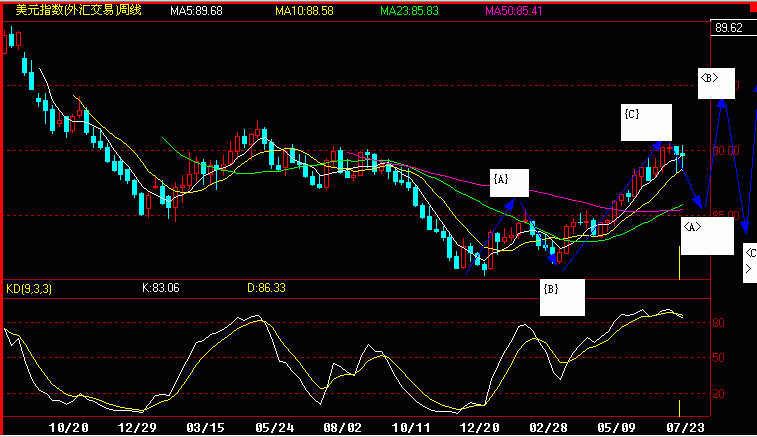This screenshot has width=757, height=437.
Task: Click the KD axis level 80
Action: [x=718, y=323]
